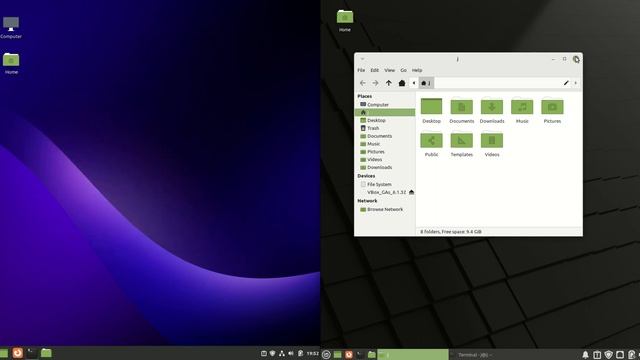Select Trash in the Places sidebar
The width and height of the screenshot is (640, 360).
385,128
